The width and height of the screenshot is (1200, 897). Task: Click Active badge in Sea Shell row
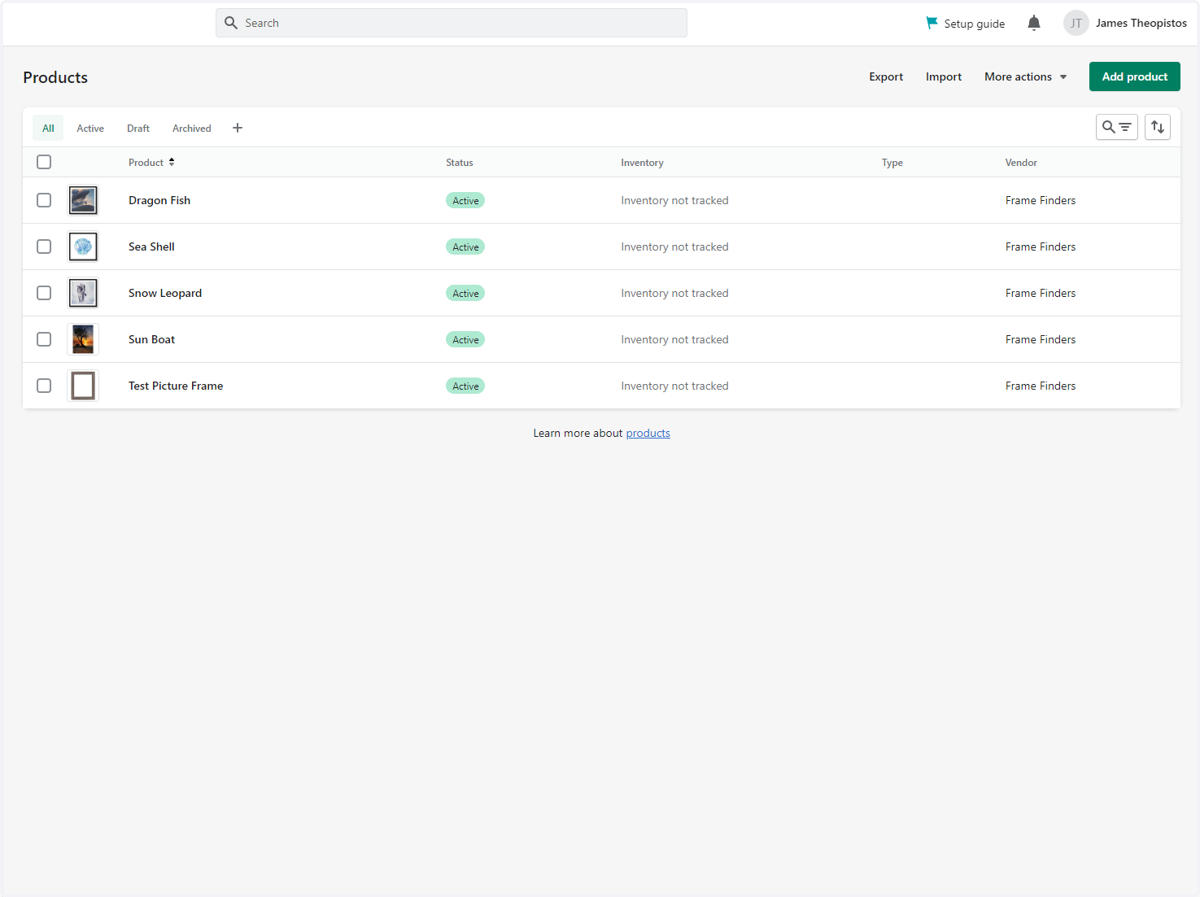[x=465, y=247]
